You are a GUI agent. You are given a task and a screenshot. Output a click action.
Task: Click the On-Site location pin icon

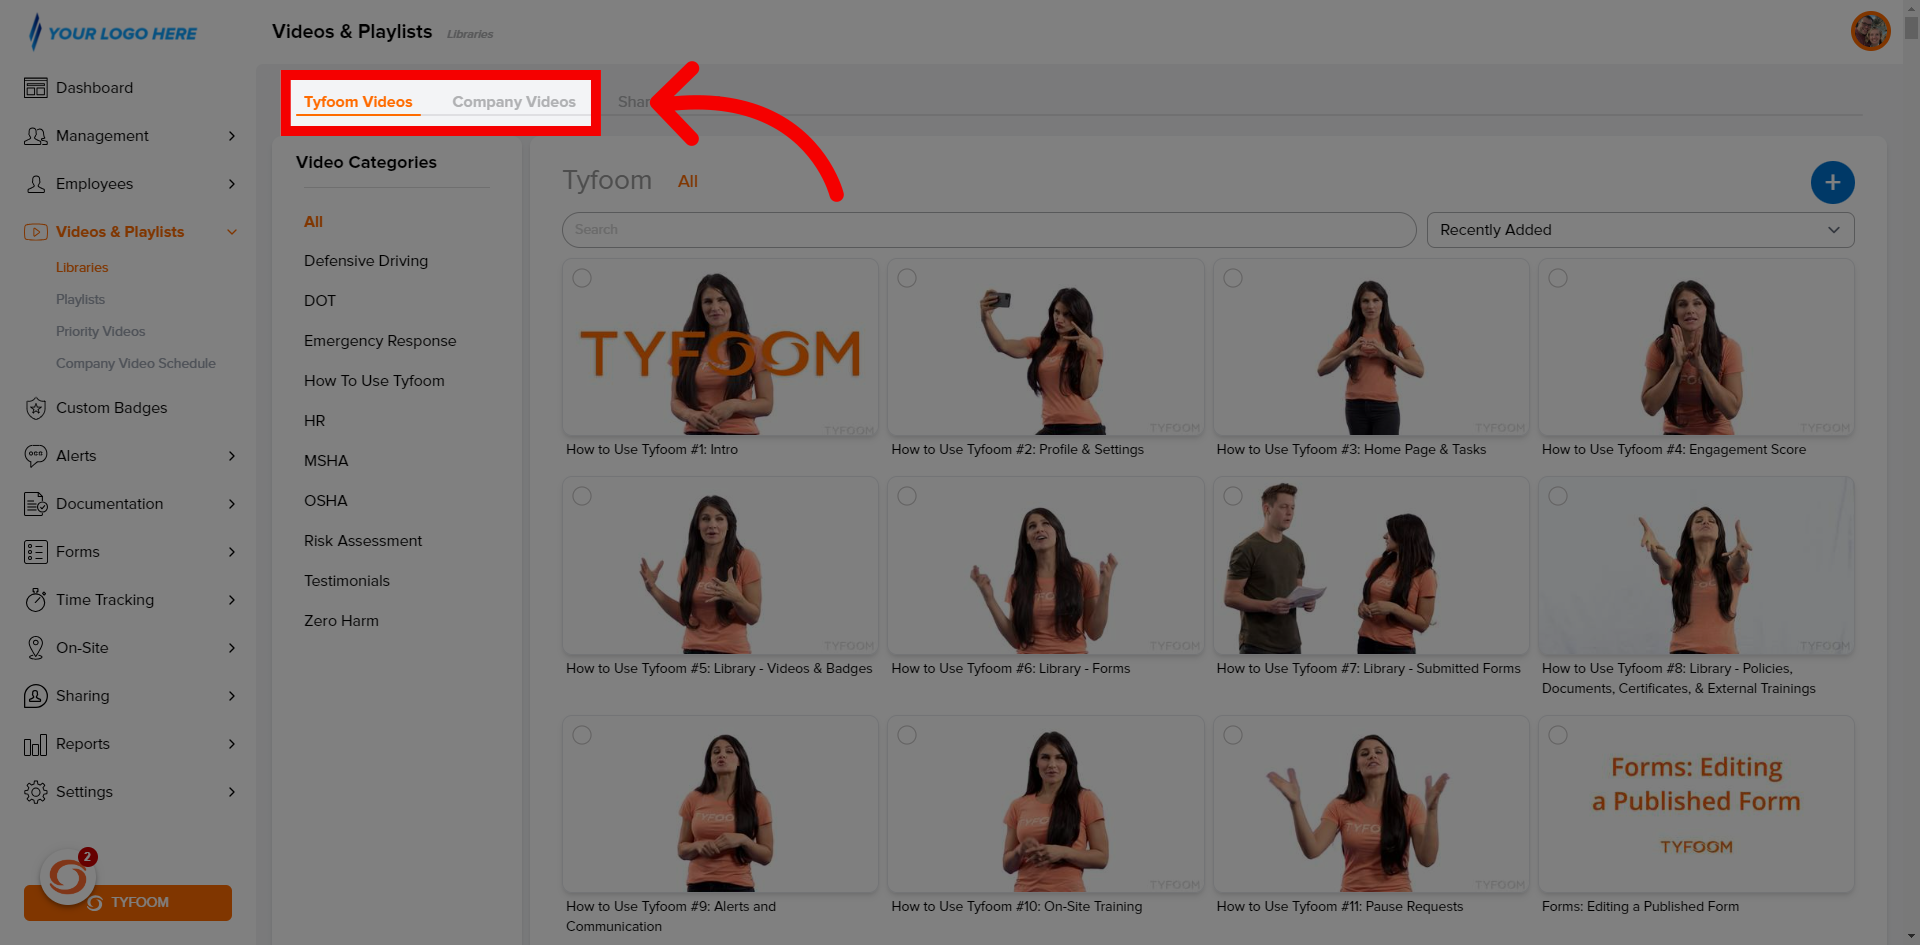[x=36, y=648]
